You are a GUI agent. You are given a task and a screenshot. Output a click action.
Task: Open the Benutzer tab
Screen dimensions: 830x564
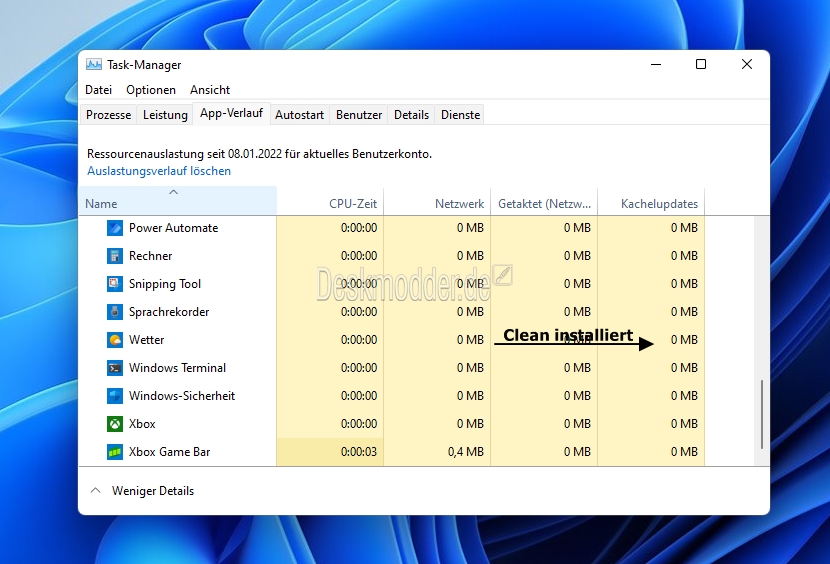coord(359,114)
